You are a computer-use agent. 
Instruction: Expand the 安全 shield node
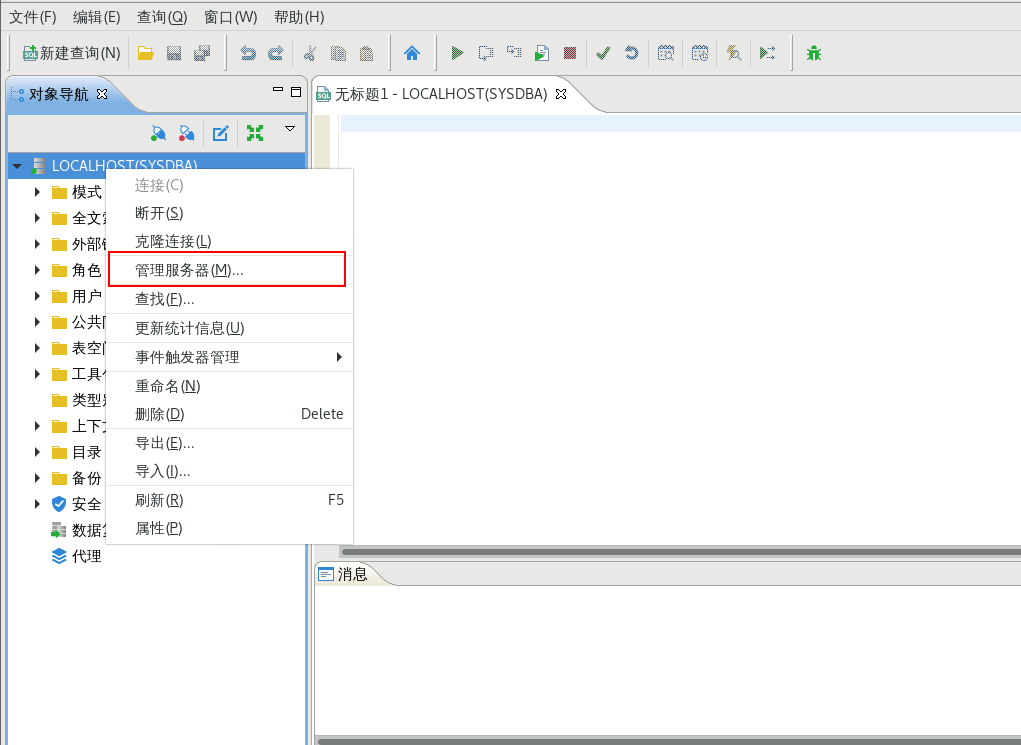pos(37,504)
